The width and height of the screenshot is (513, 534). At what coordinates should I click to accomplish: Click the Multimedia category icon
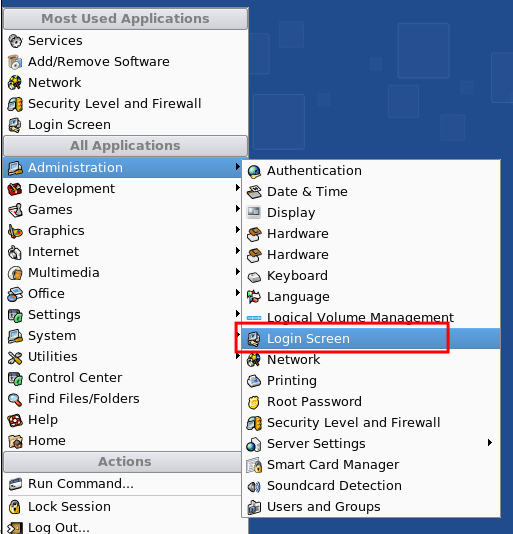pos(15,273)
